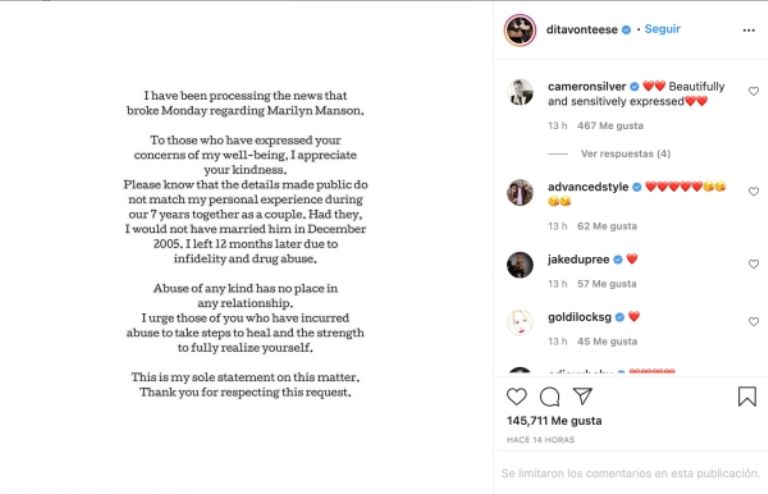Like cameronsilver's comment

coord(753,91)
